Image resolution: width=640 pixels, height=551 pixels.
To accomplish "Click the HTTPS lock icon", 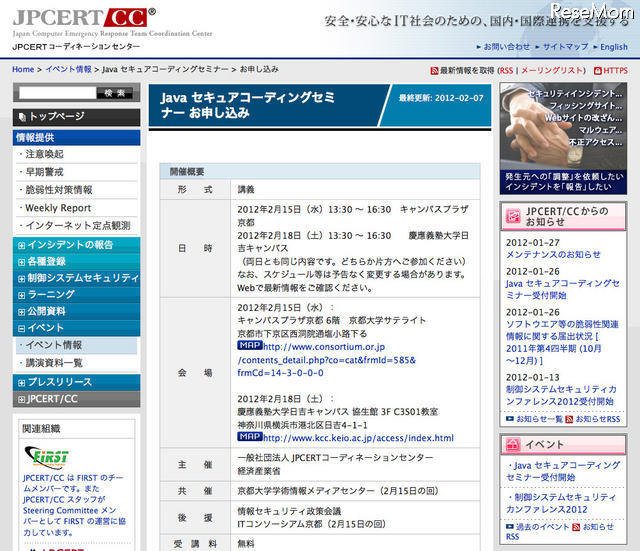I will (x=597, y=70).
